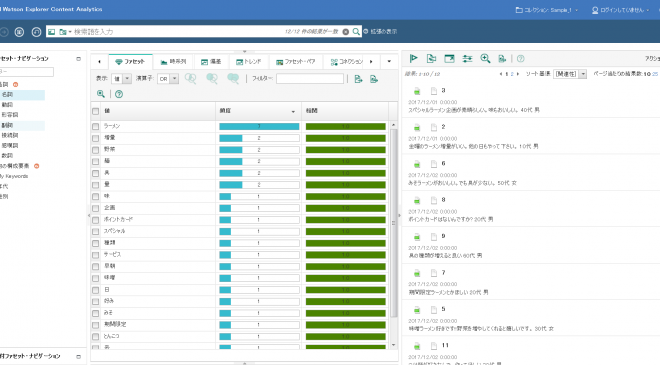Click the green icon on result 9
The width and height of the screenshot is (660, 365).
[x=417, y=237]
